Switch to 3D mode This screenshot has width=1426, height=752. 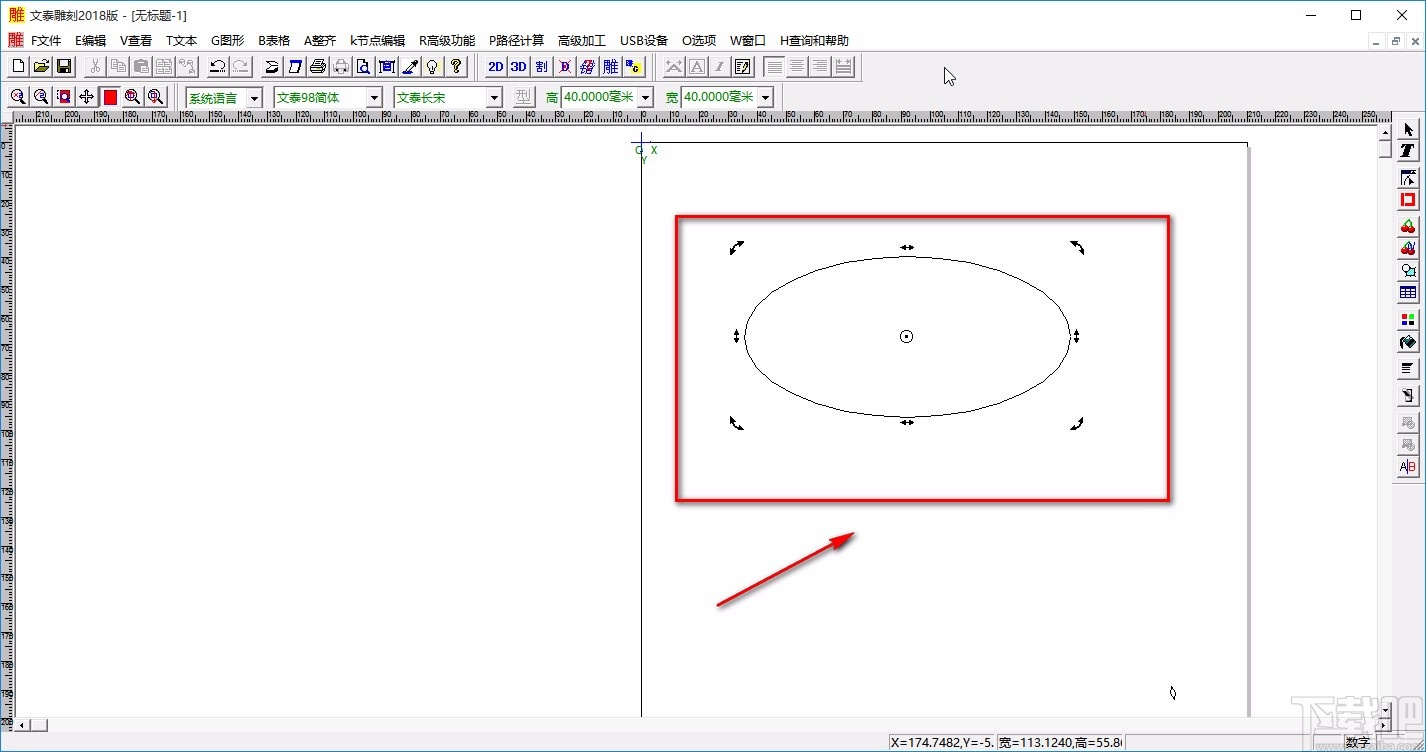coord(518,67)
